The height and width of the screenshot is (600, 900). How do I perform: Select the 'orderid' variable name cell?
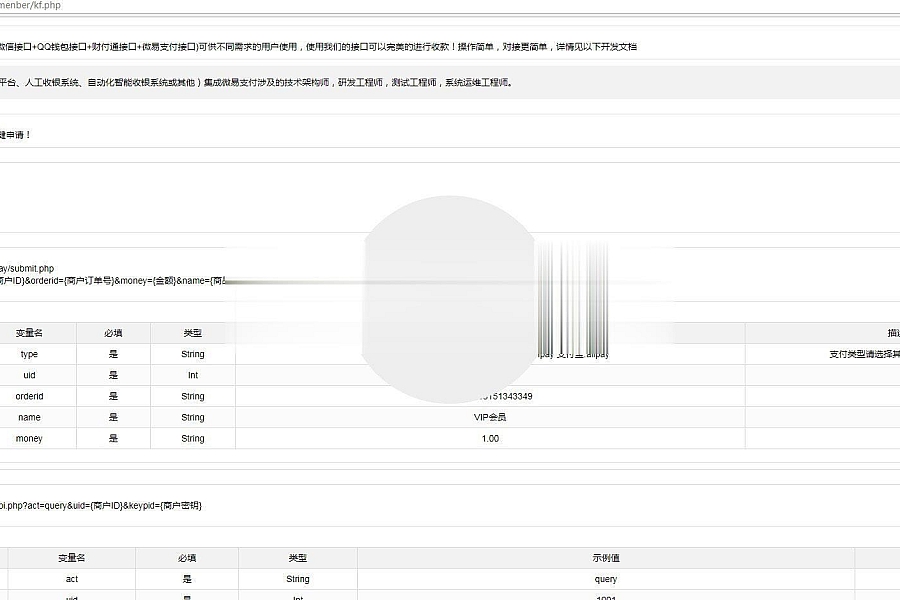29,396
